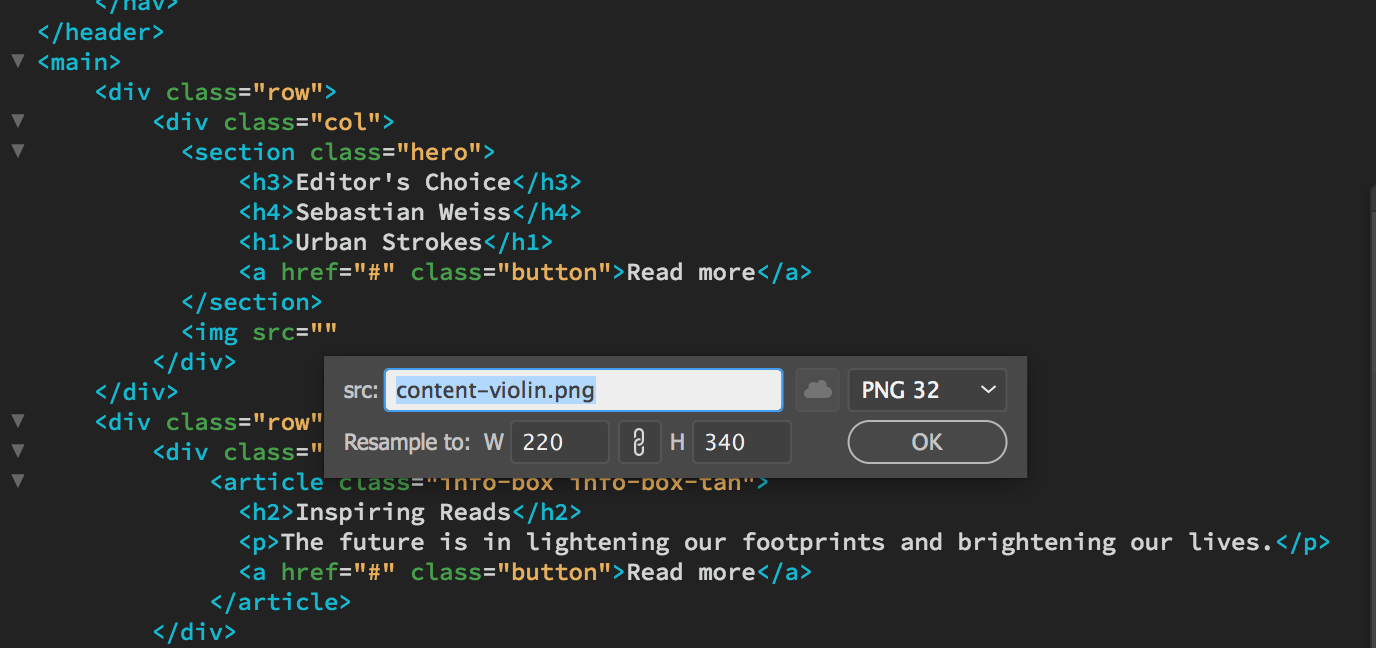Collapse the second row div element

click(x=16, y=421)
